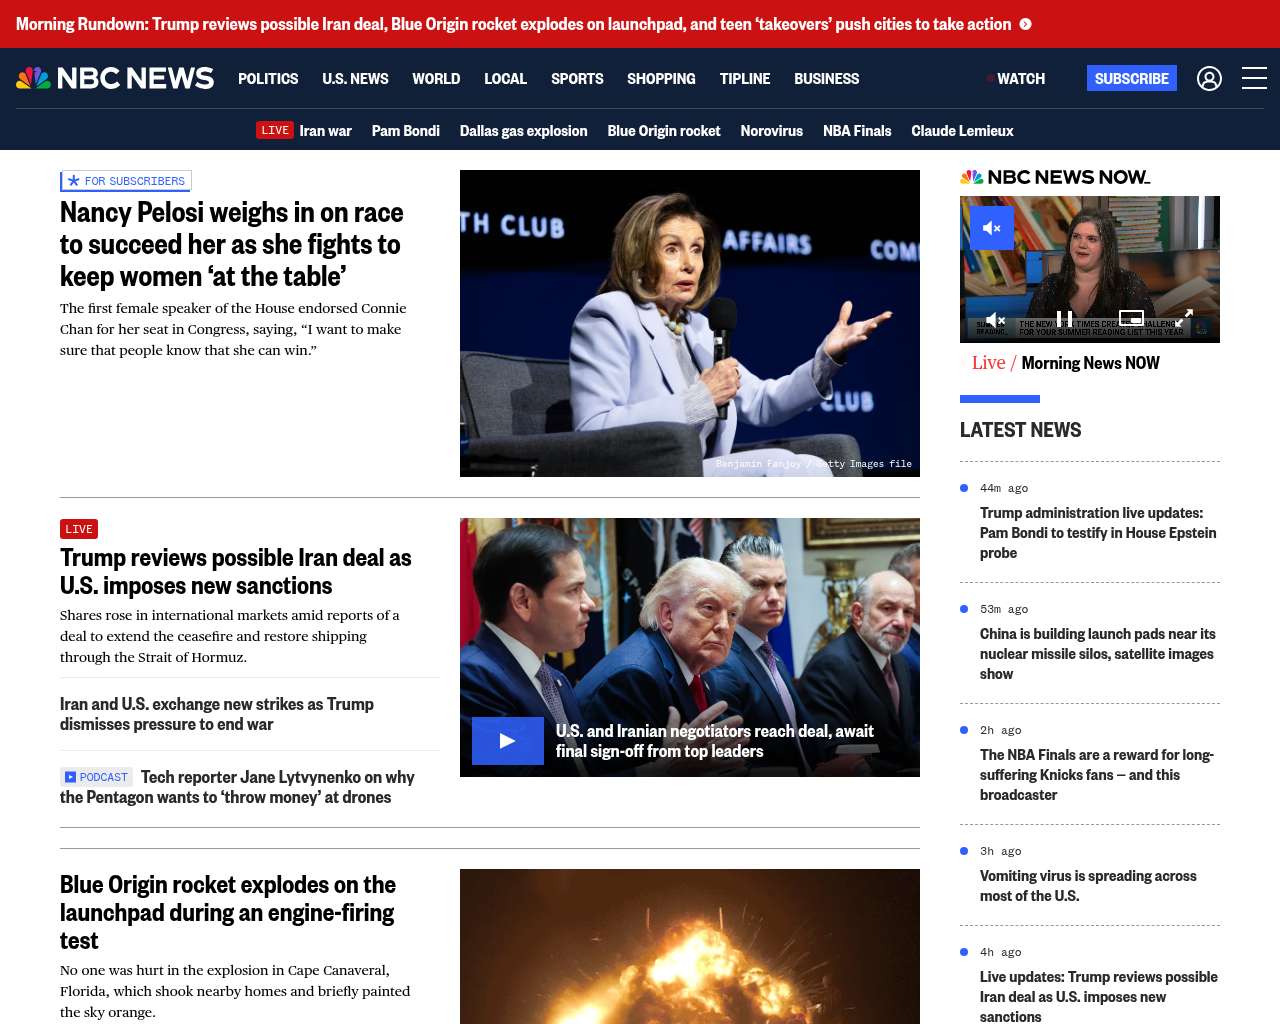
Task: Click the NBC News NOW logo
Action: click(1055, 177)
